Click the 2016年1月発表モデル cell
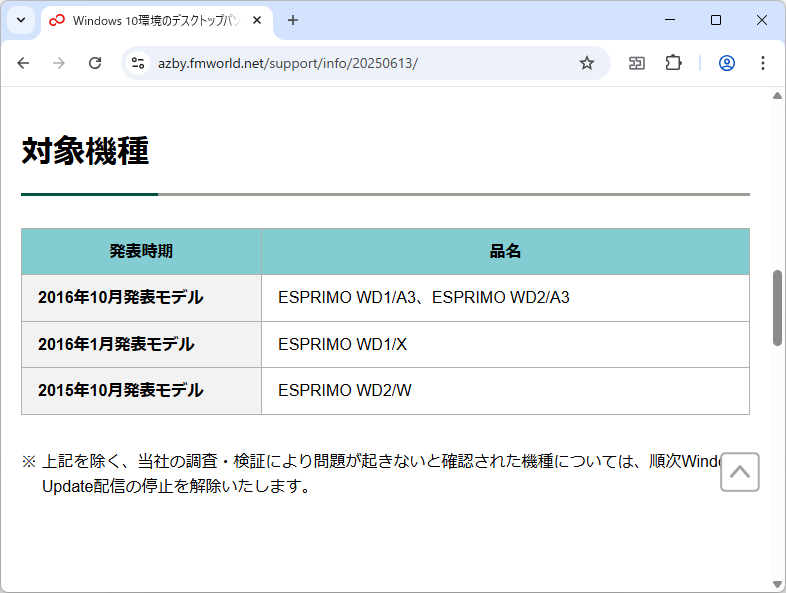This screenshot has height=593, width=786. pyautogui.click(x=141, y=344)
